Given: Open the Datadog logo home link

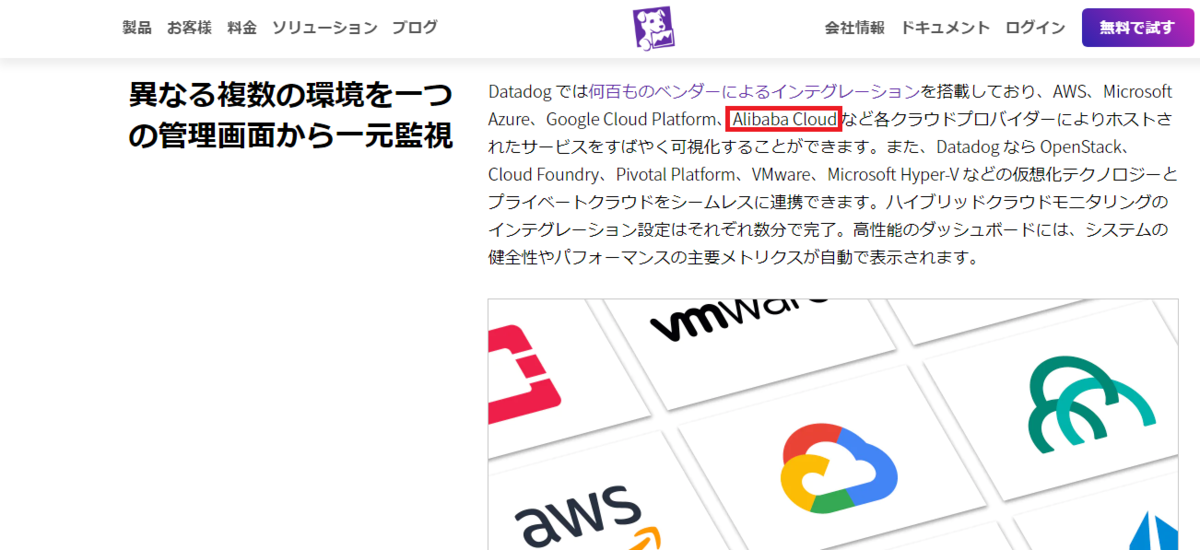Looking at the screenshot, I should (x=654, y=28).
